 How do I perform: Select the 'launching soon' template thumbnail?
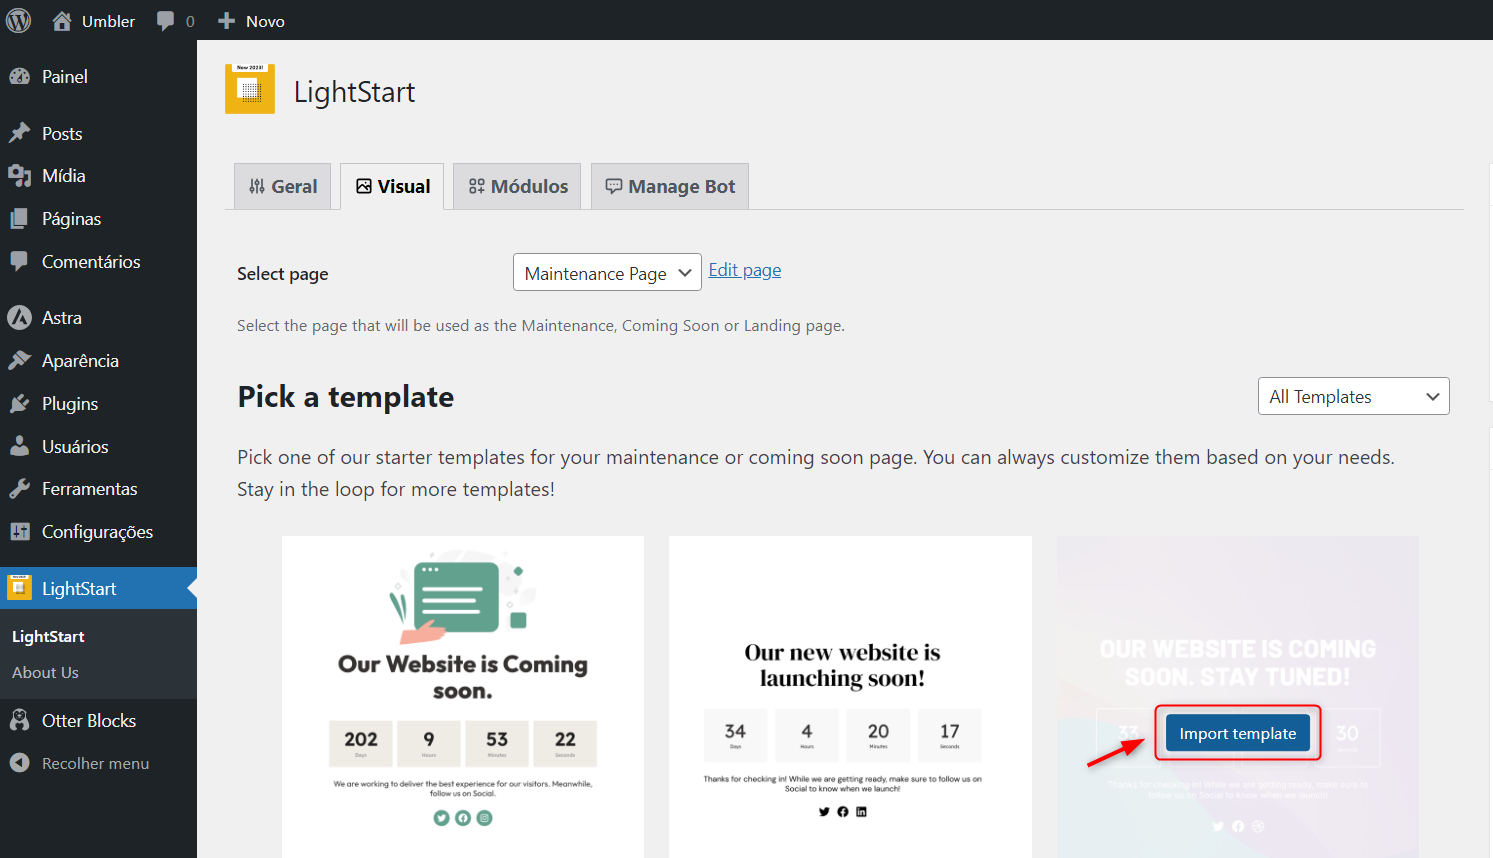click(x=850, y=690)
